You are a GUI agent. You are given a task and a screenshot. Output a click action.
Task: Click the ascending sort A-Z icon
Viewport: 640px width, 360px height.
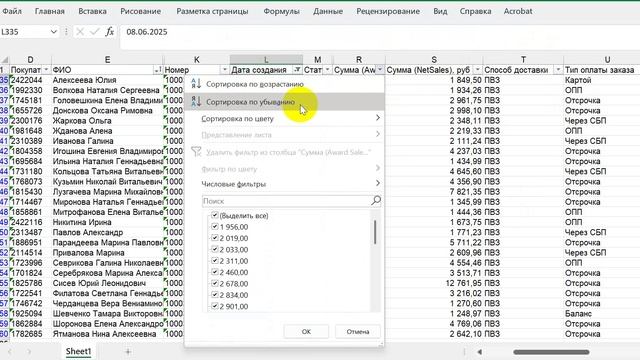pyautogui.click(x=196, y=84)
